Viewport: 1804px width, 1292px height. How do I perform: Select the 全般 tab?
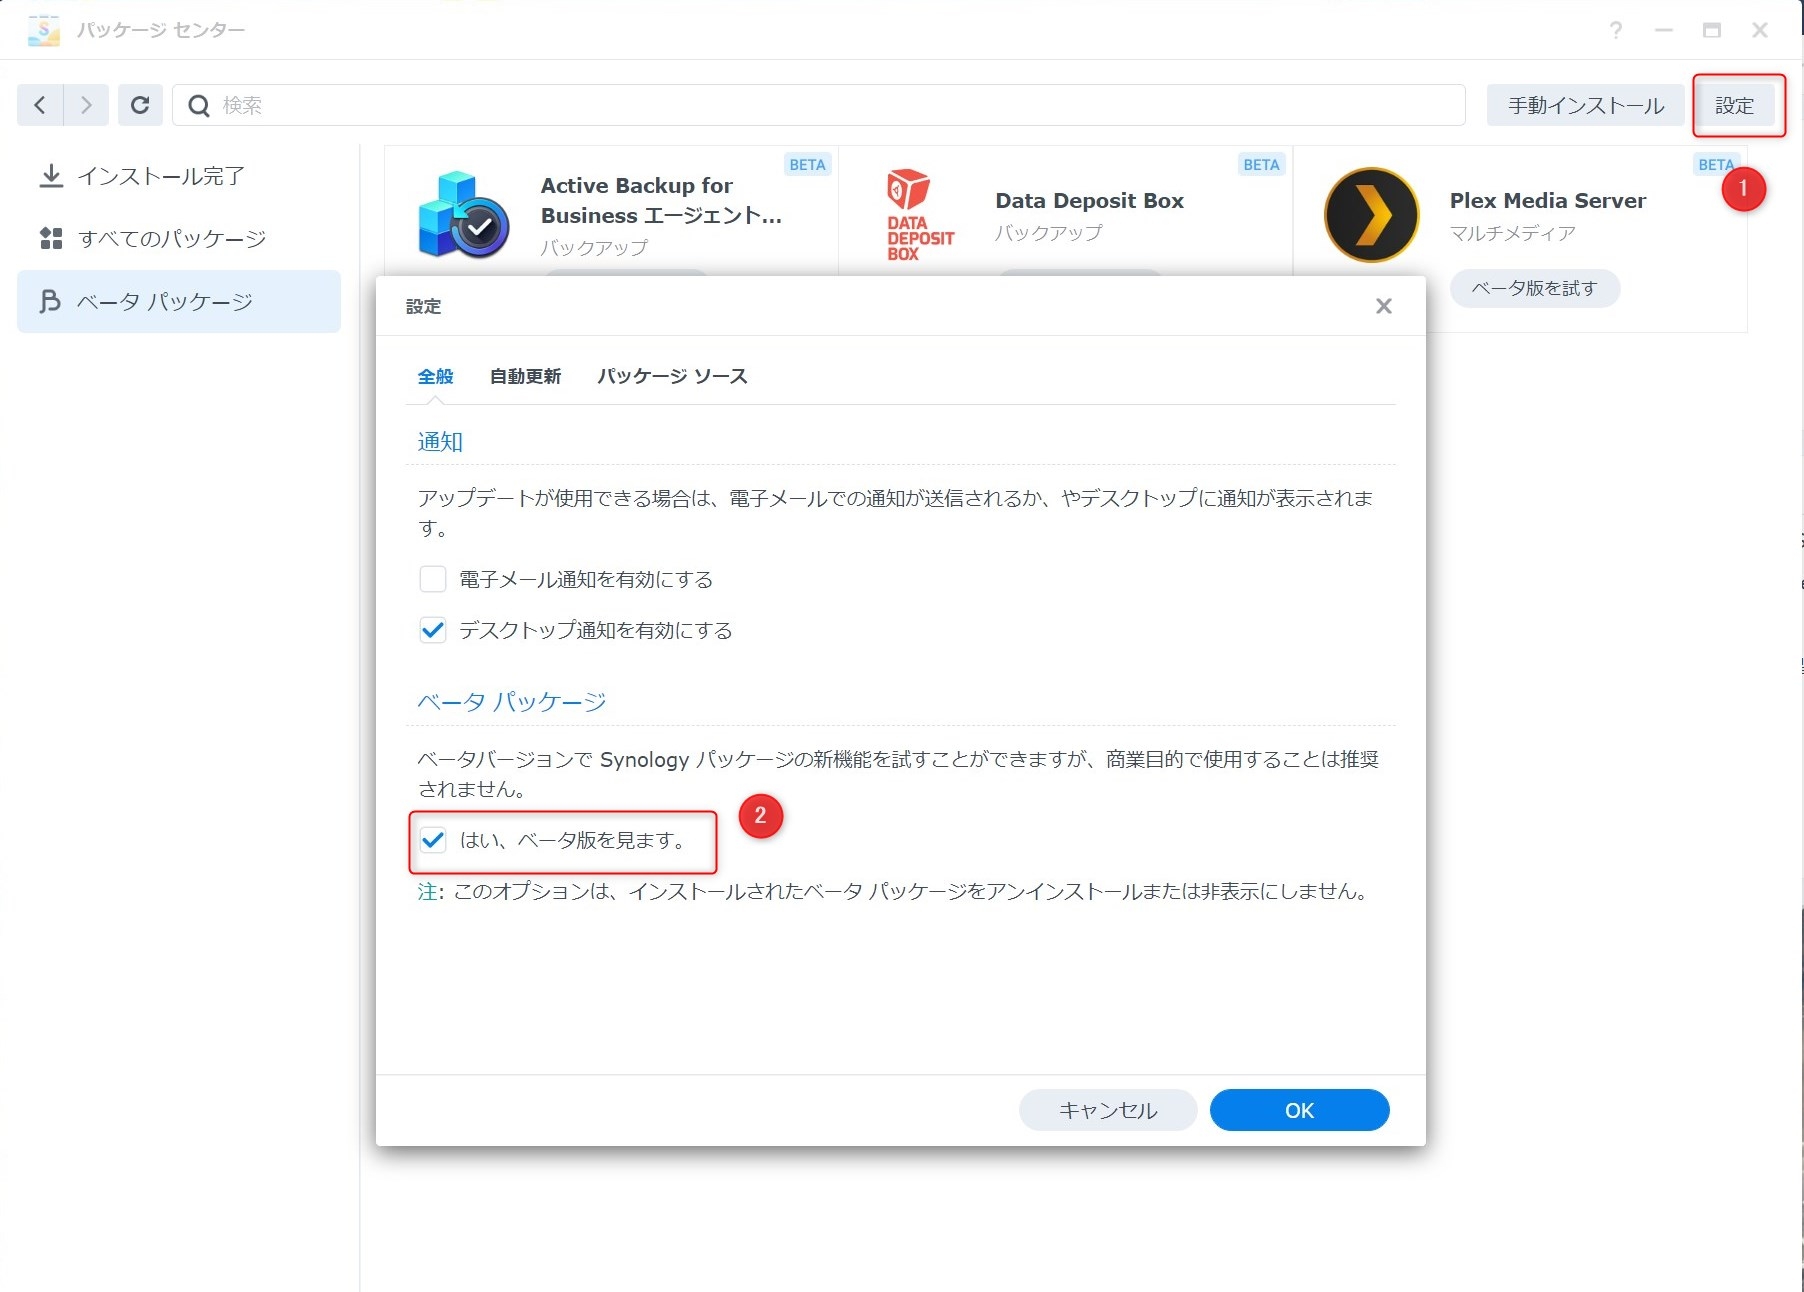coord(435,376)
